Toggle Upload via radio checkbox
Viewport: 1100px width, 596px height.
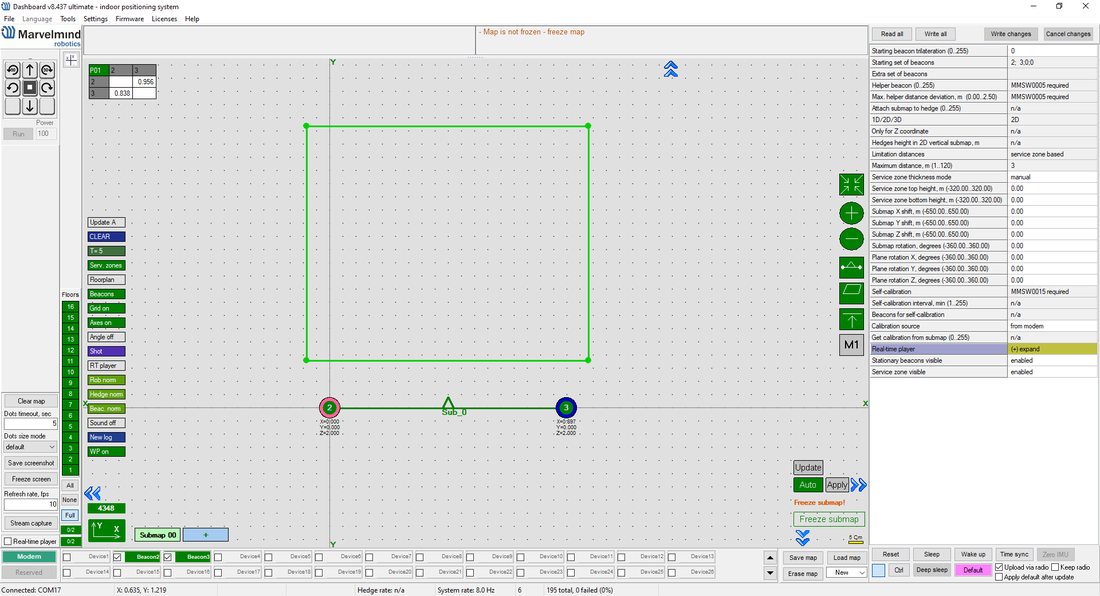click(999, 567)
